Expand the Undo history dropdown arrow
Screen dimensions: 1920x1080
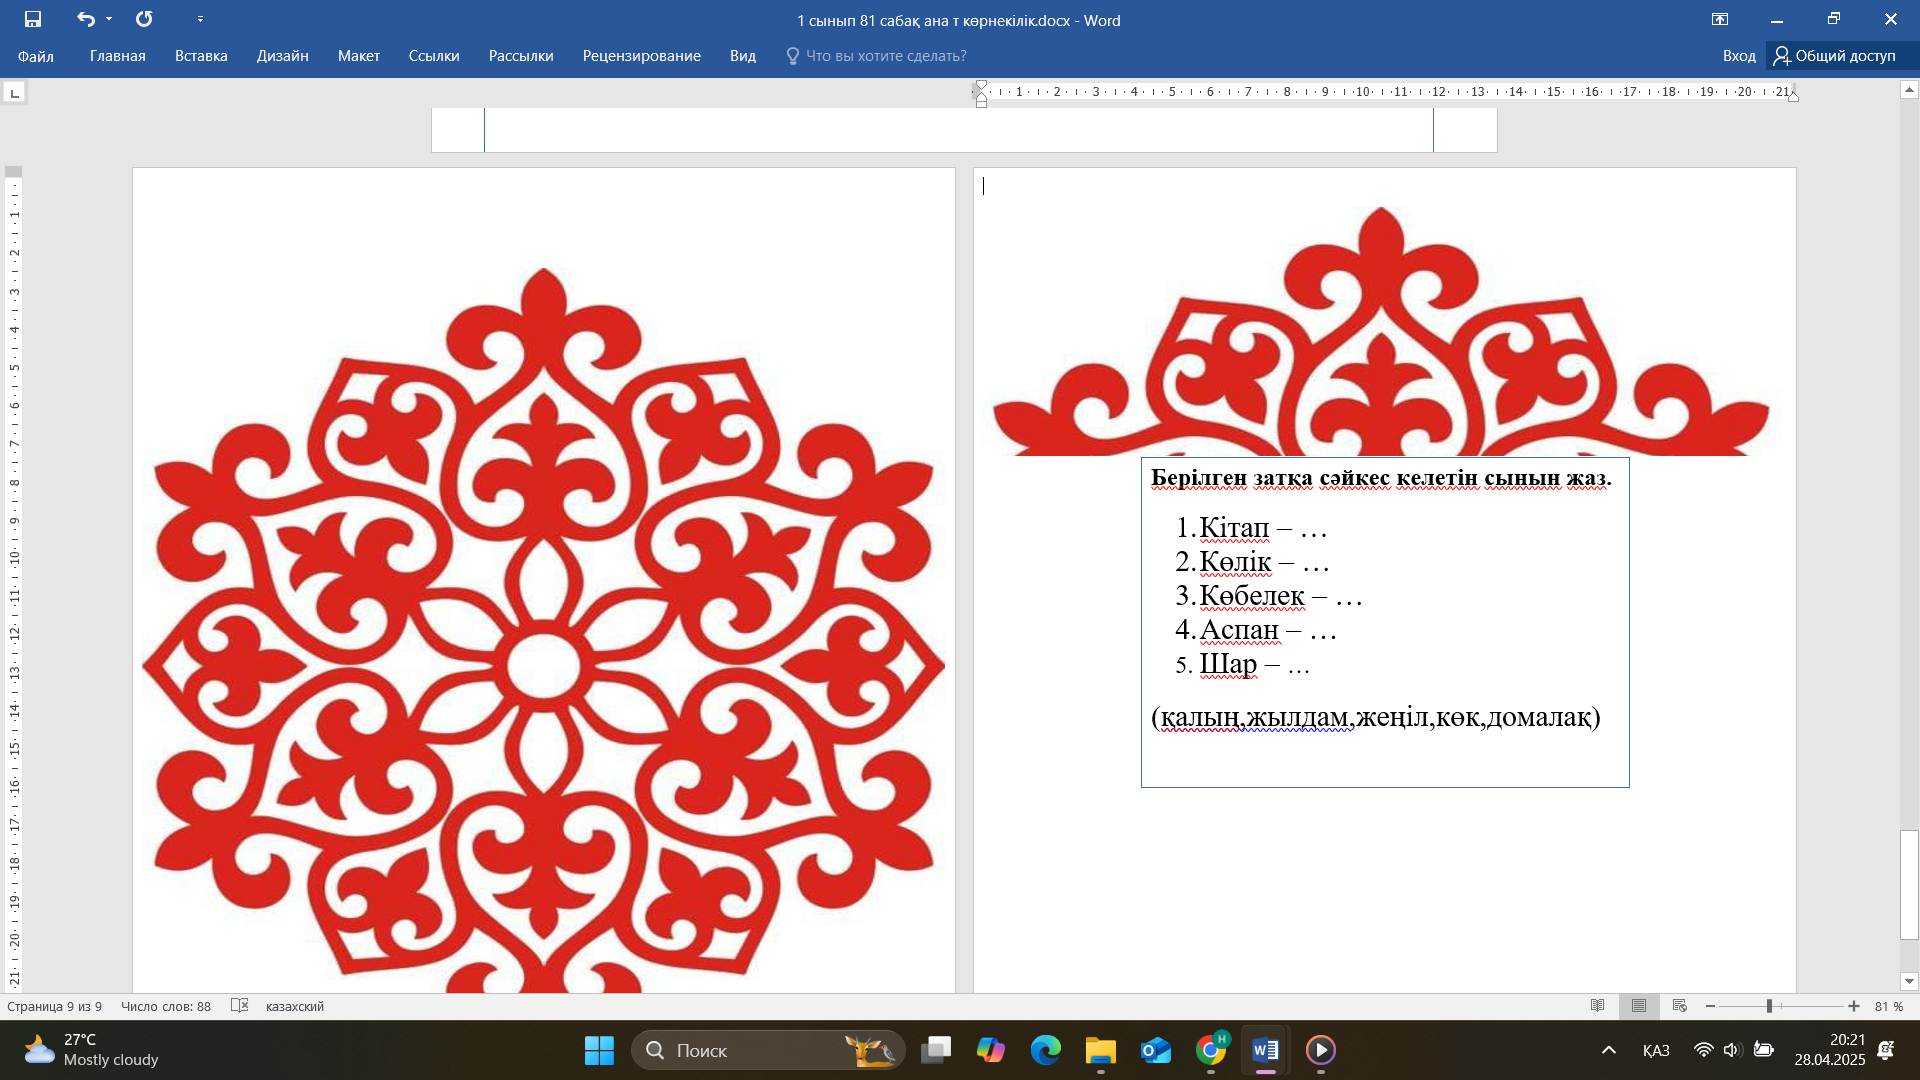tap(109, 19)
